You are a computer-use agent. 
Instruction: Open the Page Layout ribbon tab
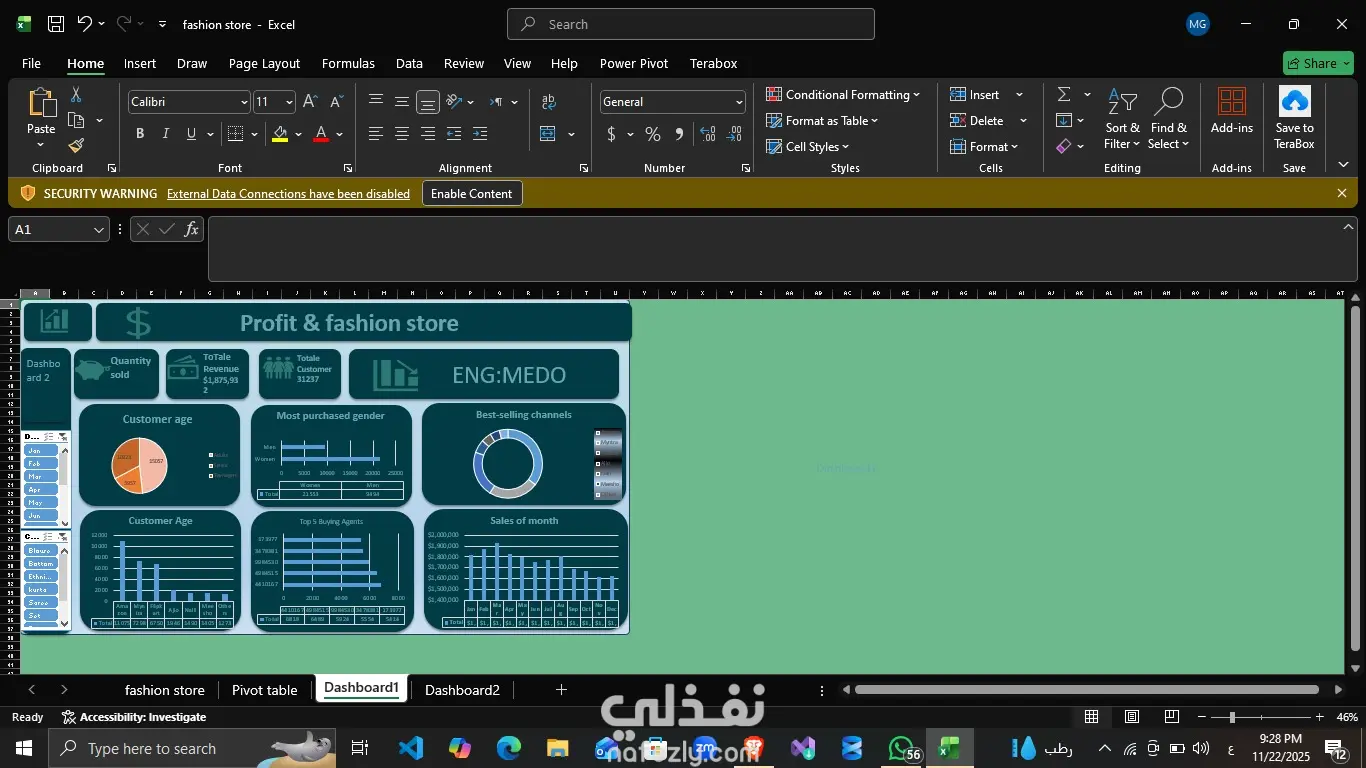click(264, 63)
